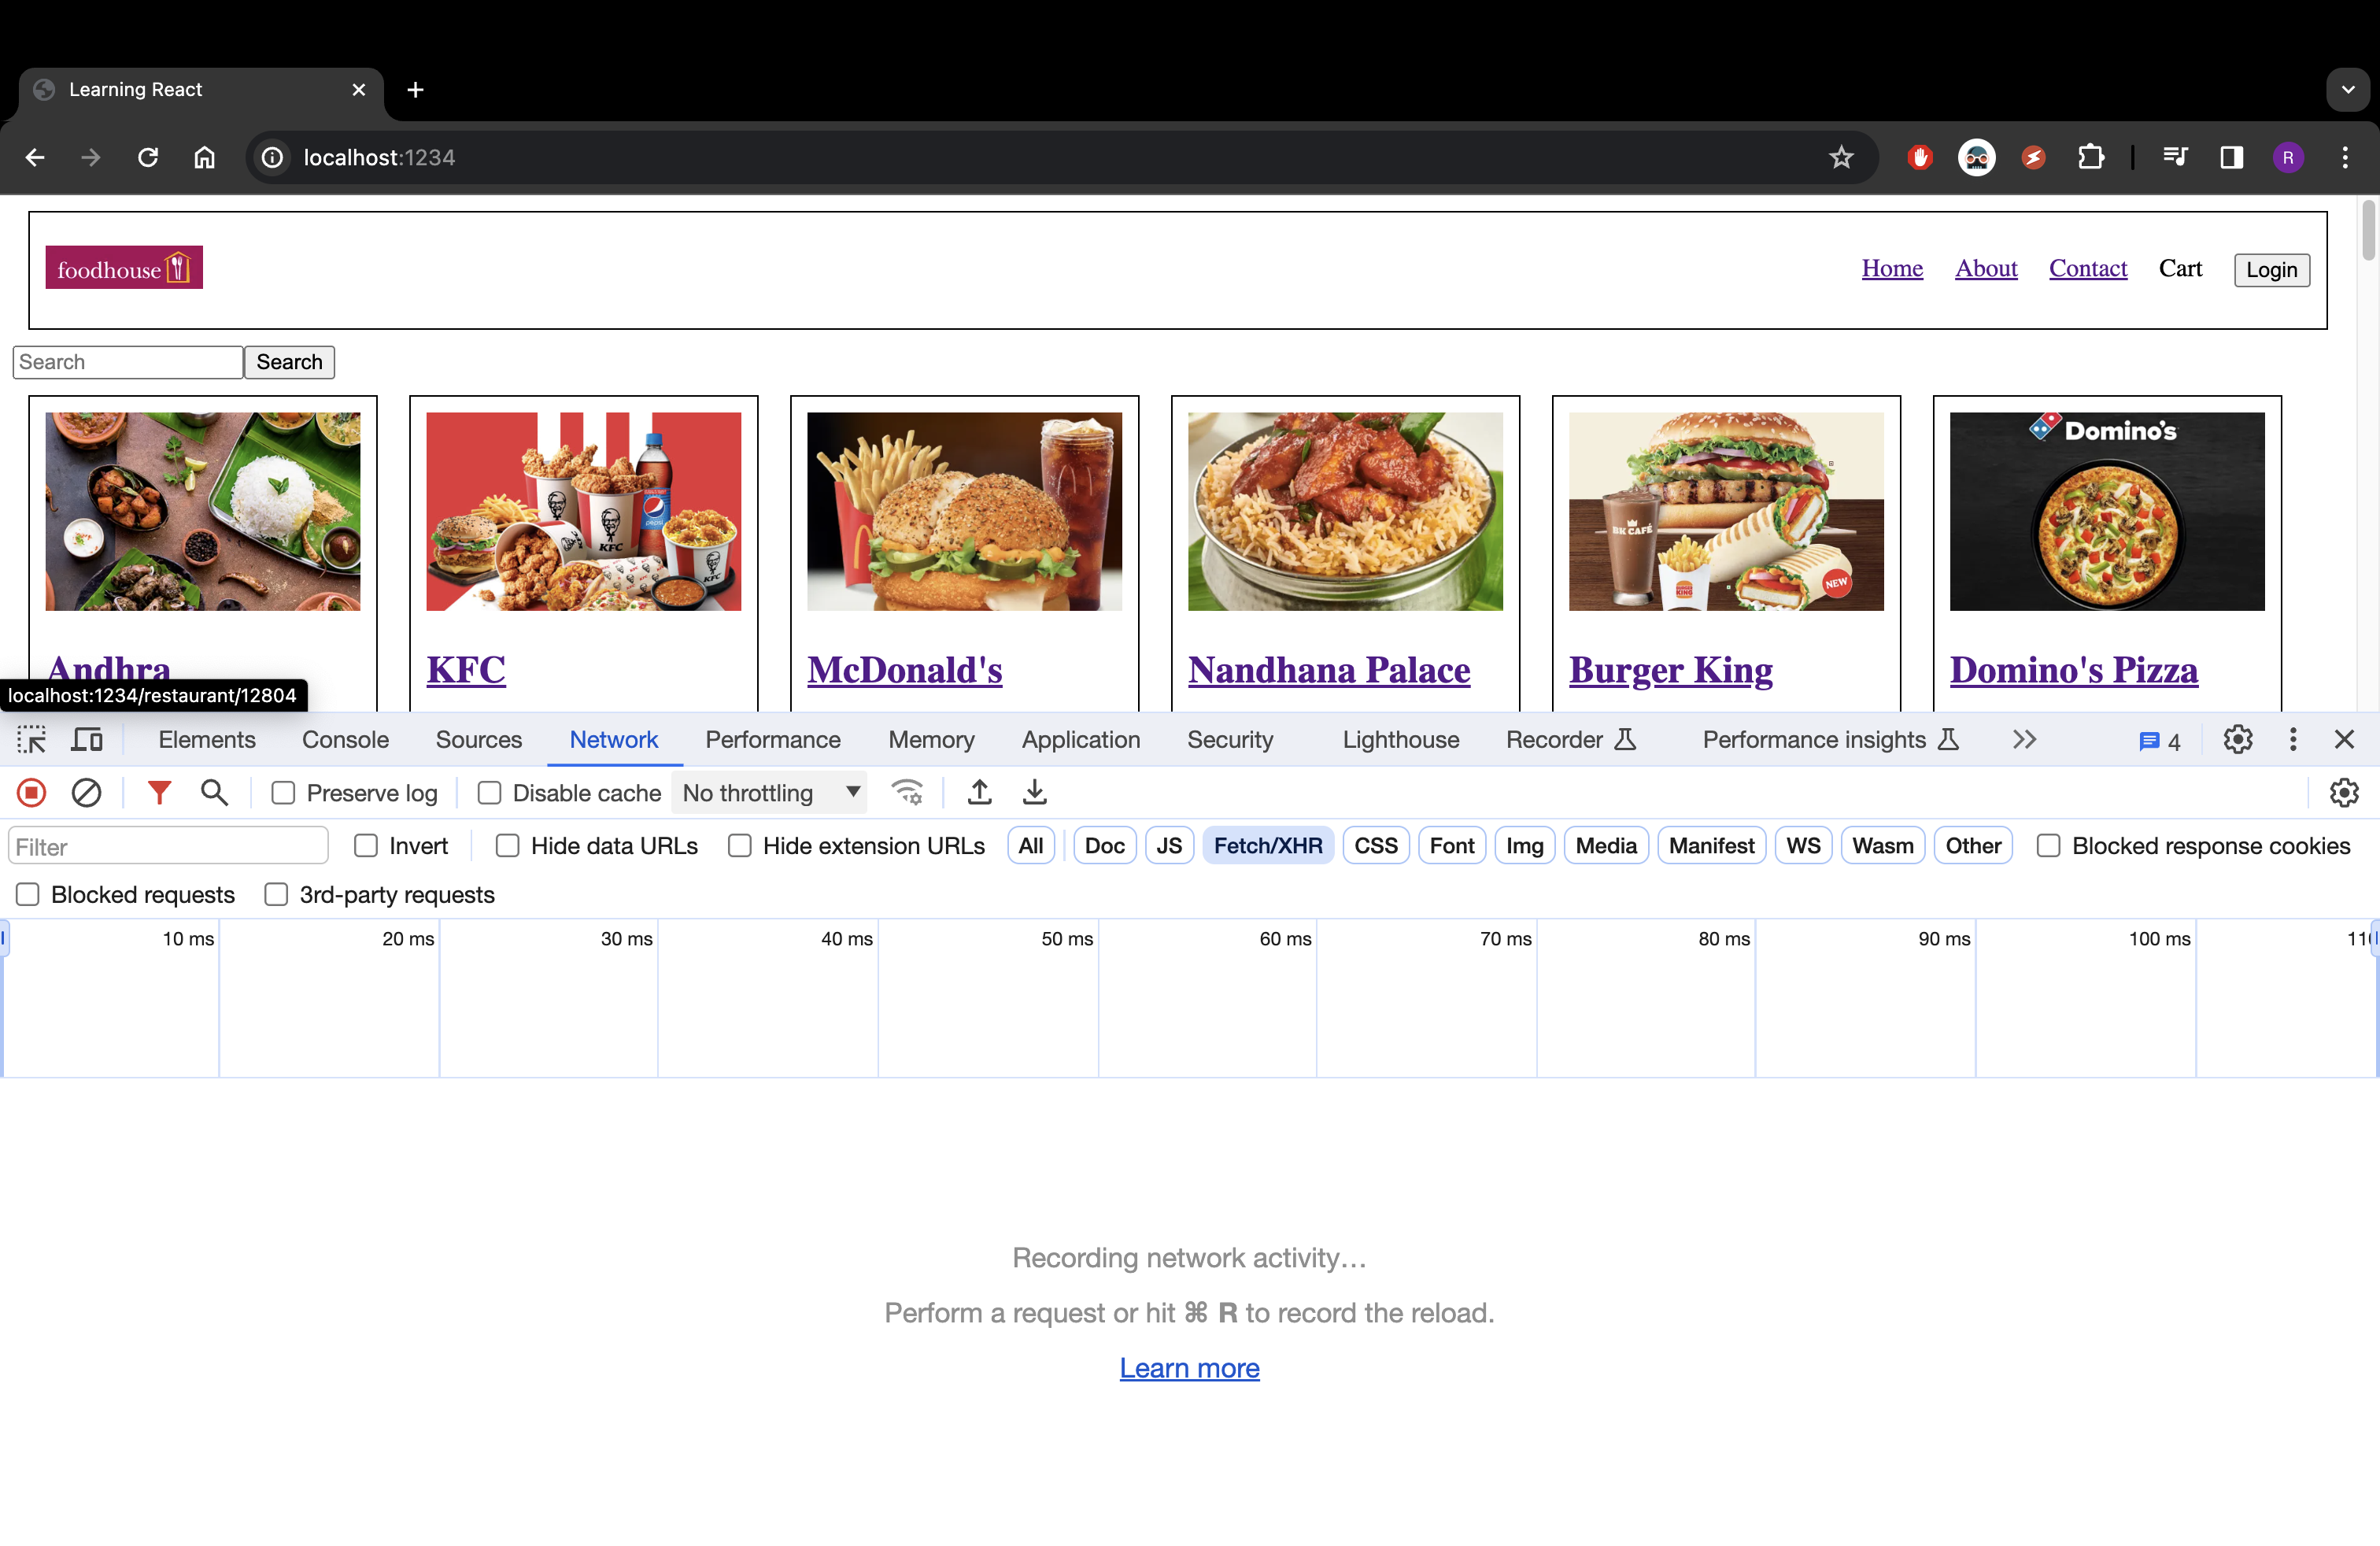The width and height of the screenshot is (2380, 1546).
Task: Import HAR file upload icon
Action: [980, 793]
